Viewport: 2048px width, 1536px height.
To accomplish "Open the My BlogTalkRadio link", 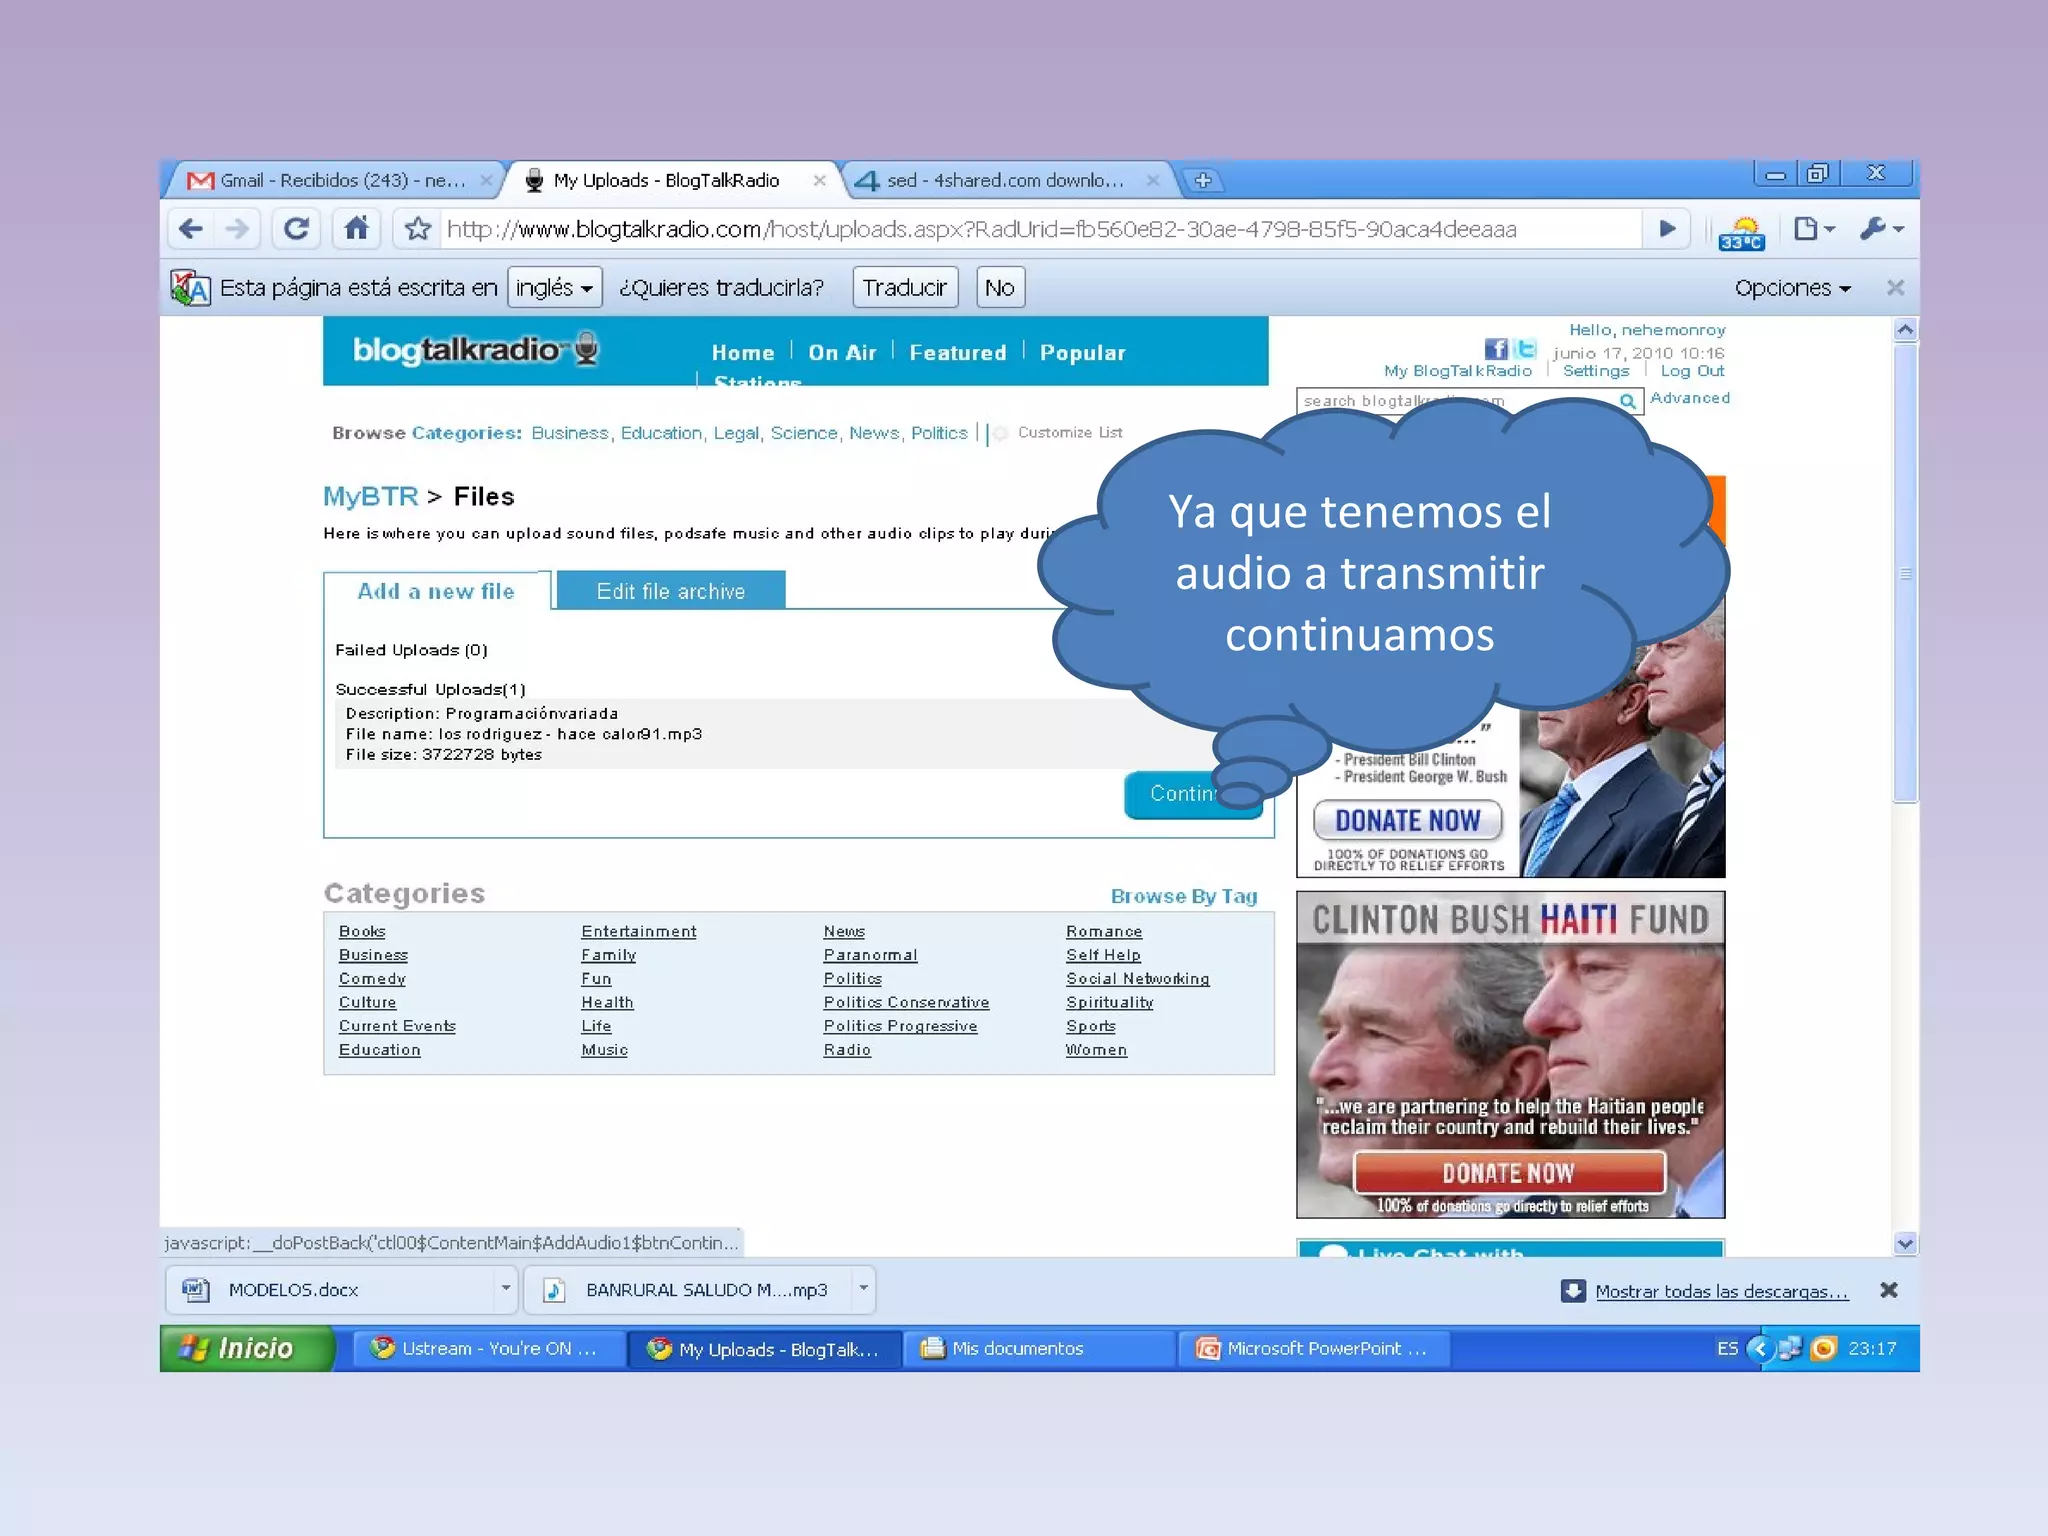I will [x=1457, y=371].
